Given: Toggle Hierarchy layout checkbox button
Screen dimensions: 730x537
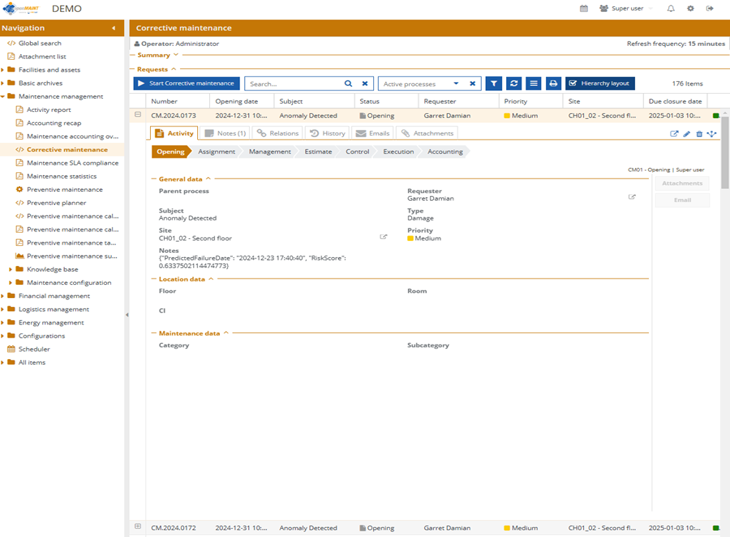Looking at the screenshot, I should [x=600, y=83].
